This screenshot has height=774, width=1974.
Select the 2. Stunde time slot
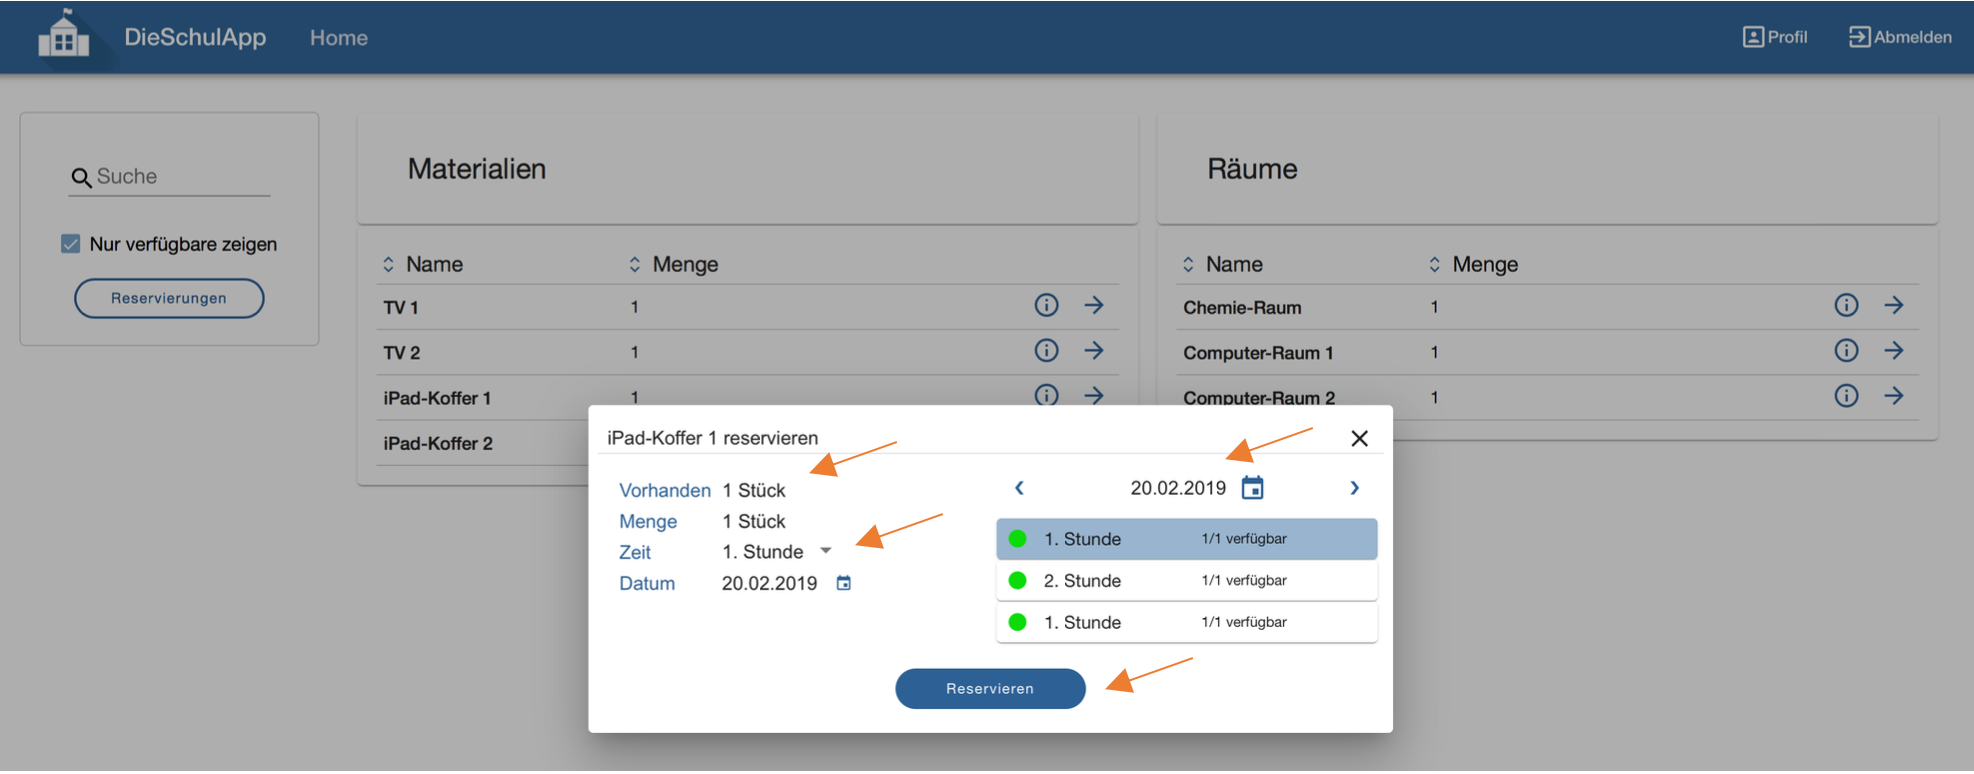[1187, 580]
